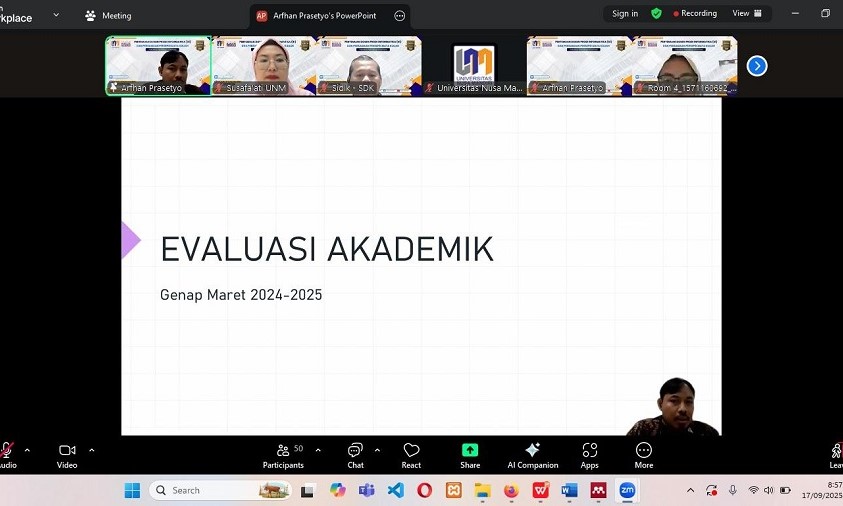
Task: Open the Apps panel
Action: point(589,454)
